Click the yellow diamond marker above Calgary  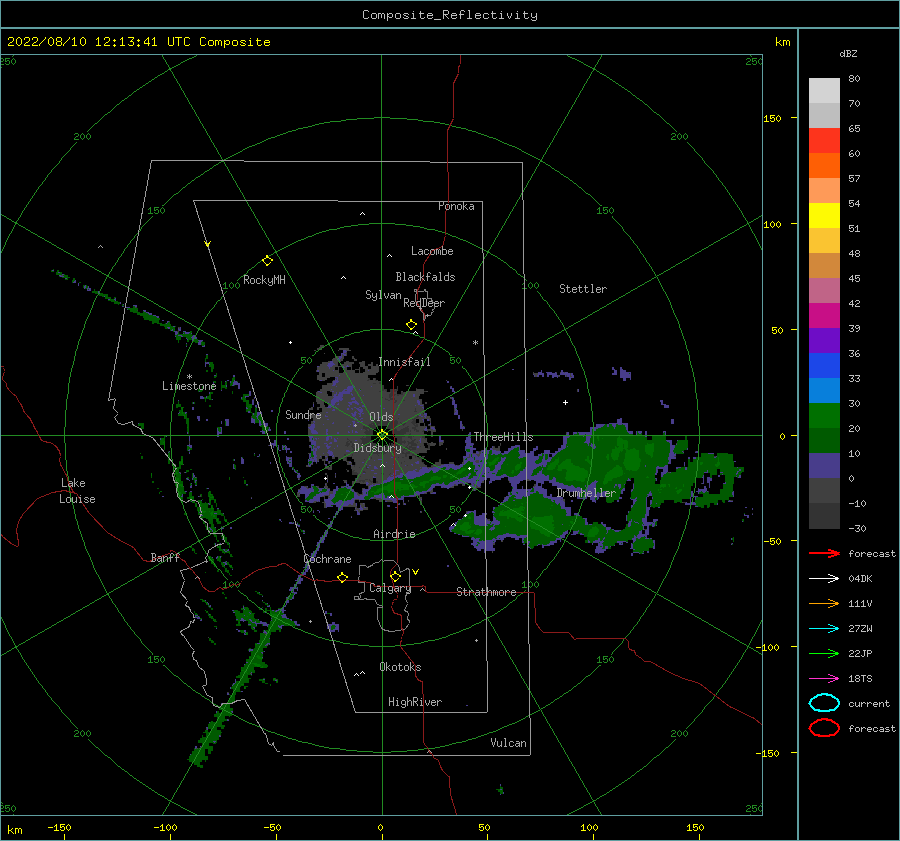tap(395, 576)
